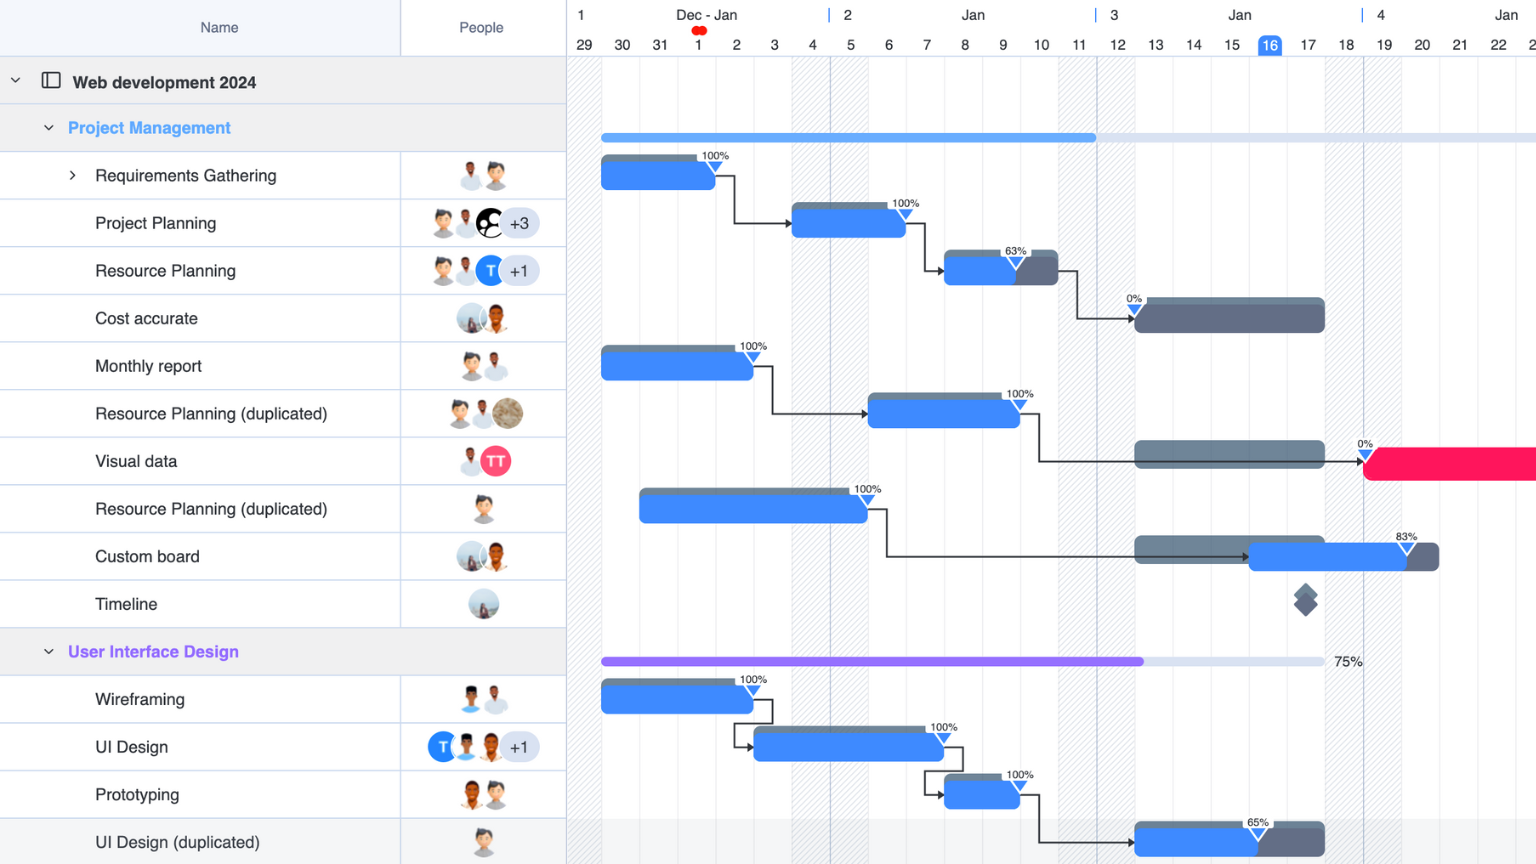Click the red today marker above date 1
1536x864 pixels.
click(x=699, y=31)
